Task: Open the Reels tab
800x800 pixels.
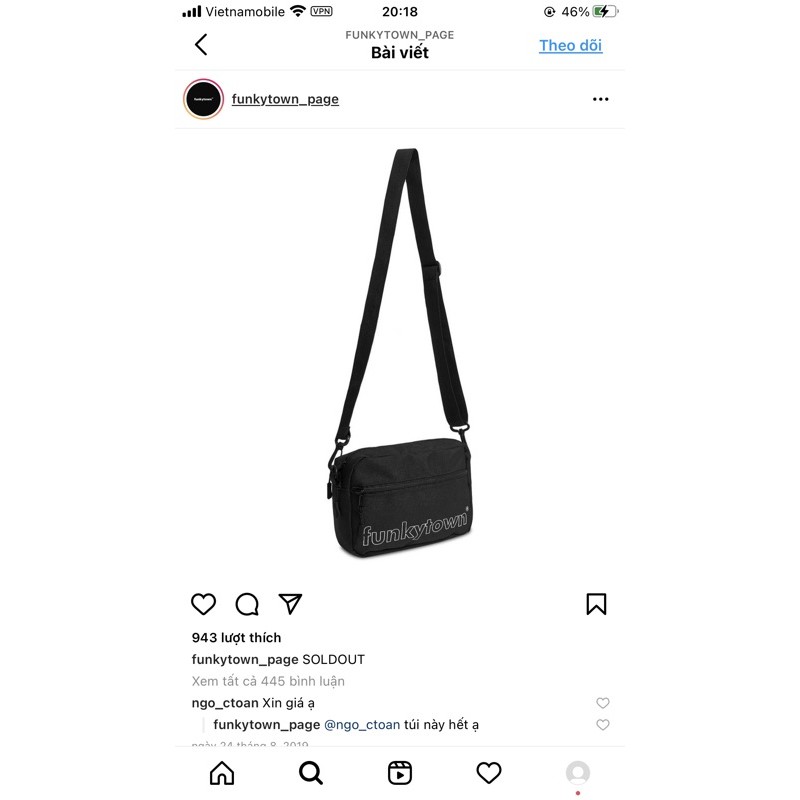Action: (399, 773)
